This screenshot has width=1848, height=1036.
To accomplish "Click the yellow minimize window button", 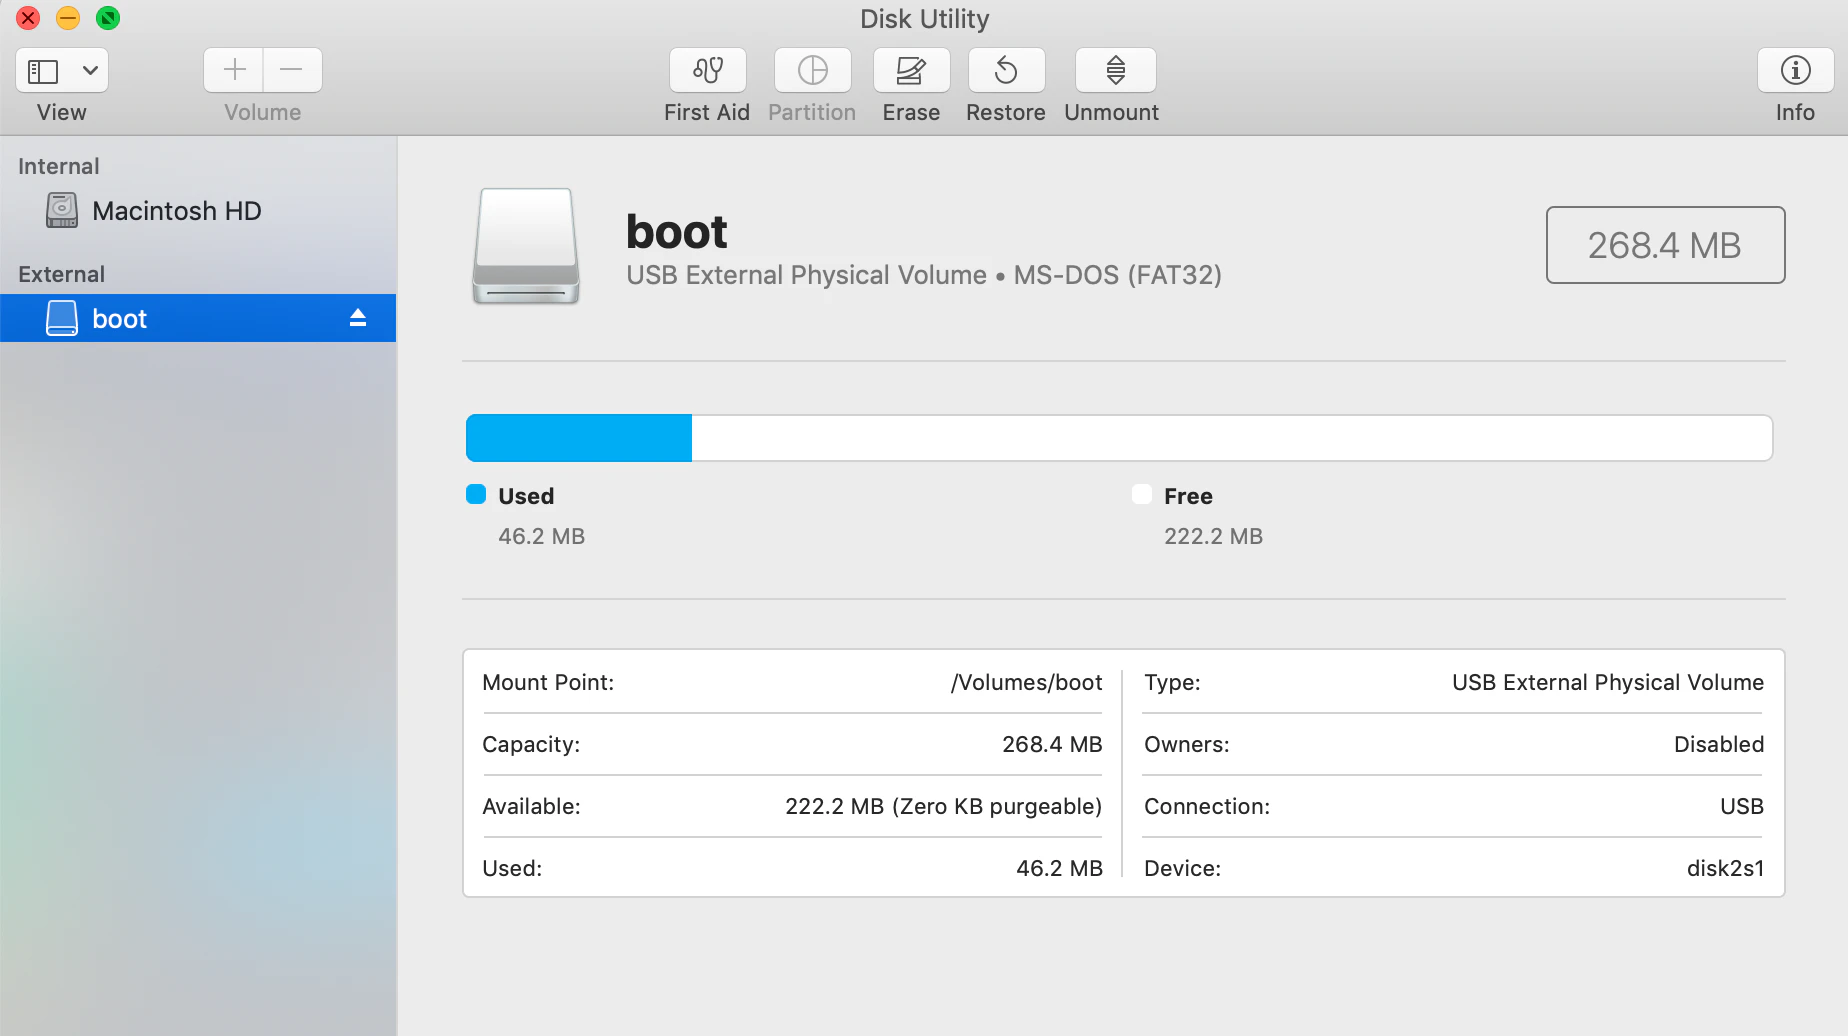I will [x=68, y=18].
